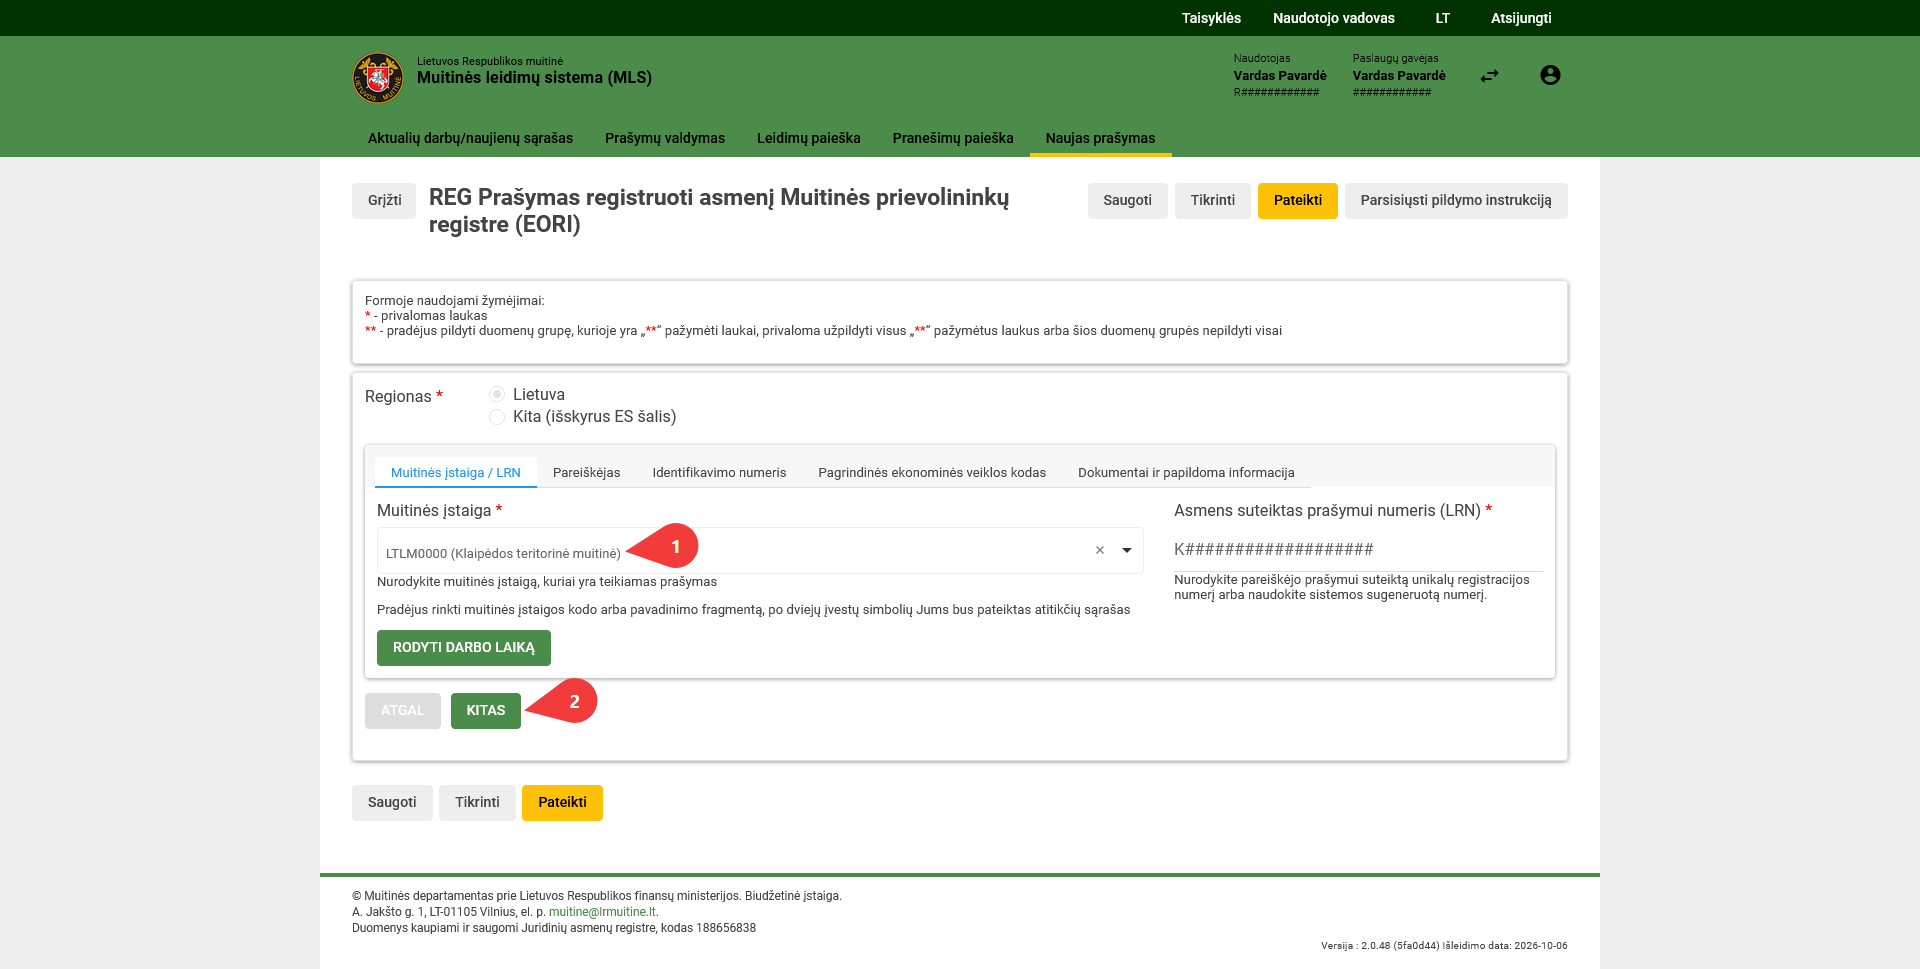Open the Naudotojo vadovas link
1920x969 pixels.
point(1333,18)
